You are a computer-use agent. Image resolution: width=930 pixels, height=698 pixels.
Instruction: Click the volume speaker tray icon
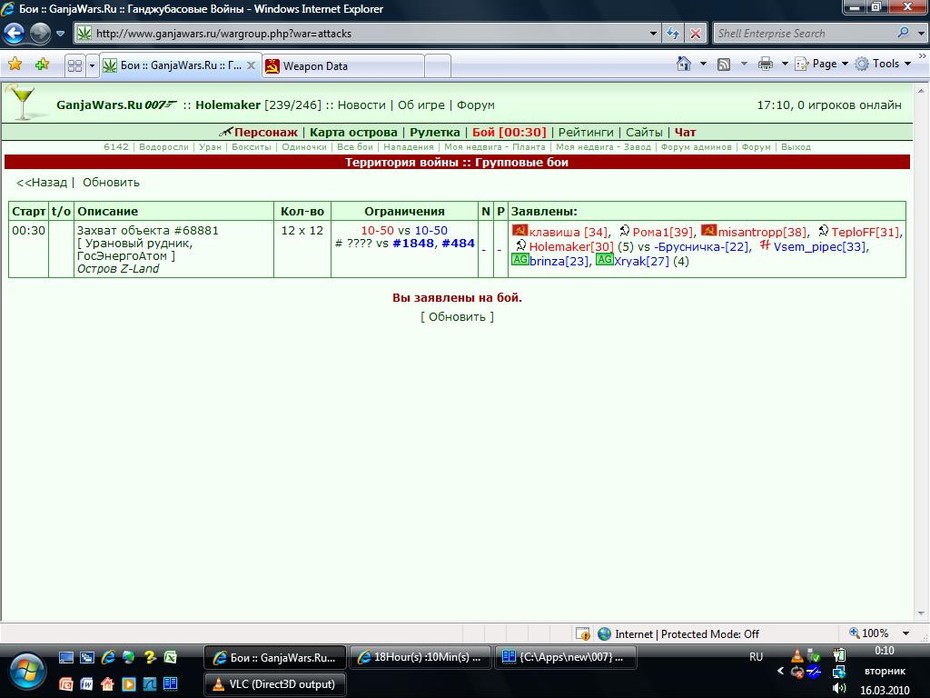pyautogui.click(x=839, y=689)
